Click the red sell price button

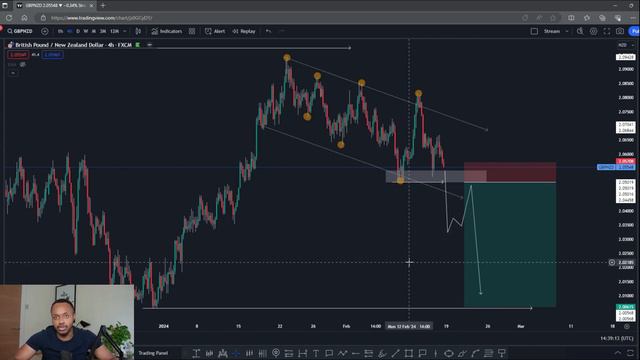click(18, 55)
